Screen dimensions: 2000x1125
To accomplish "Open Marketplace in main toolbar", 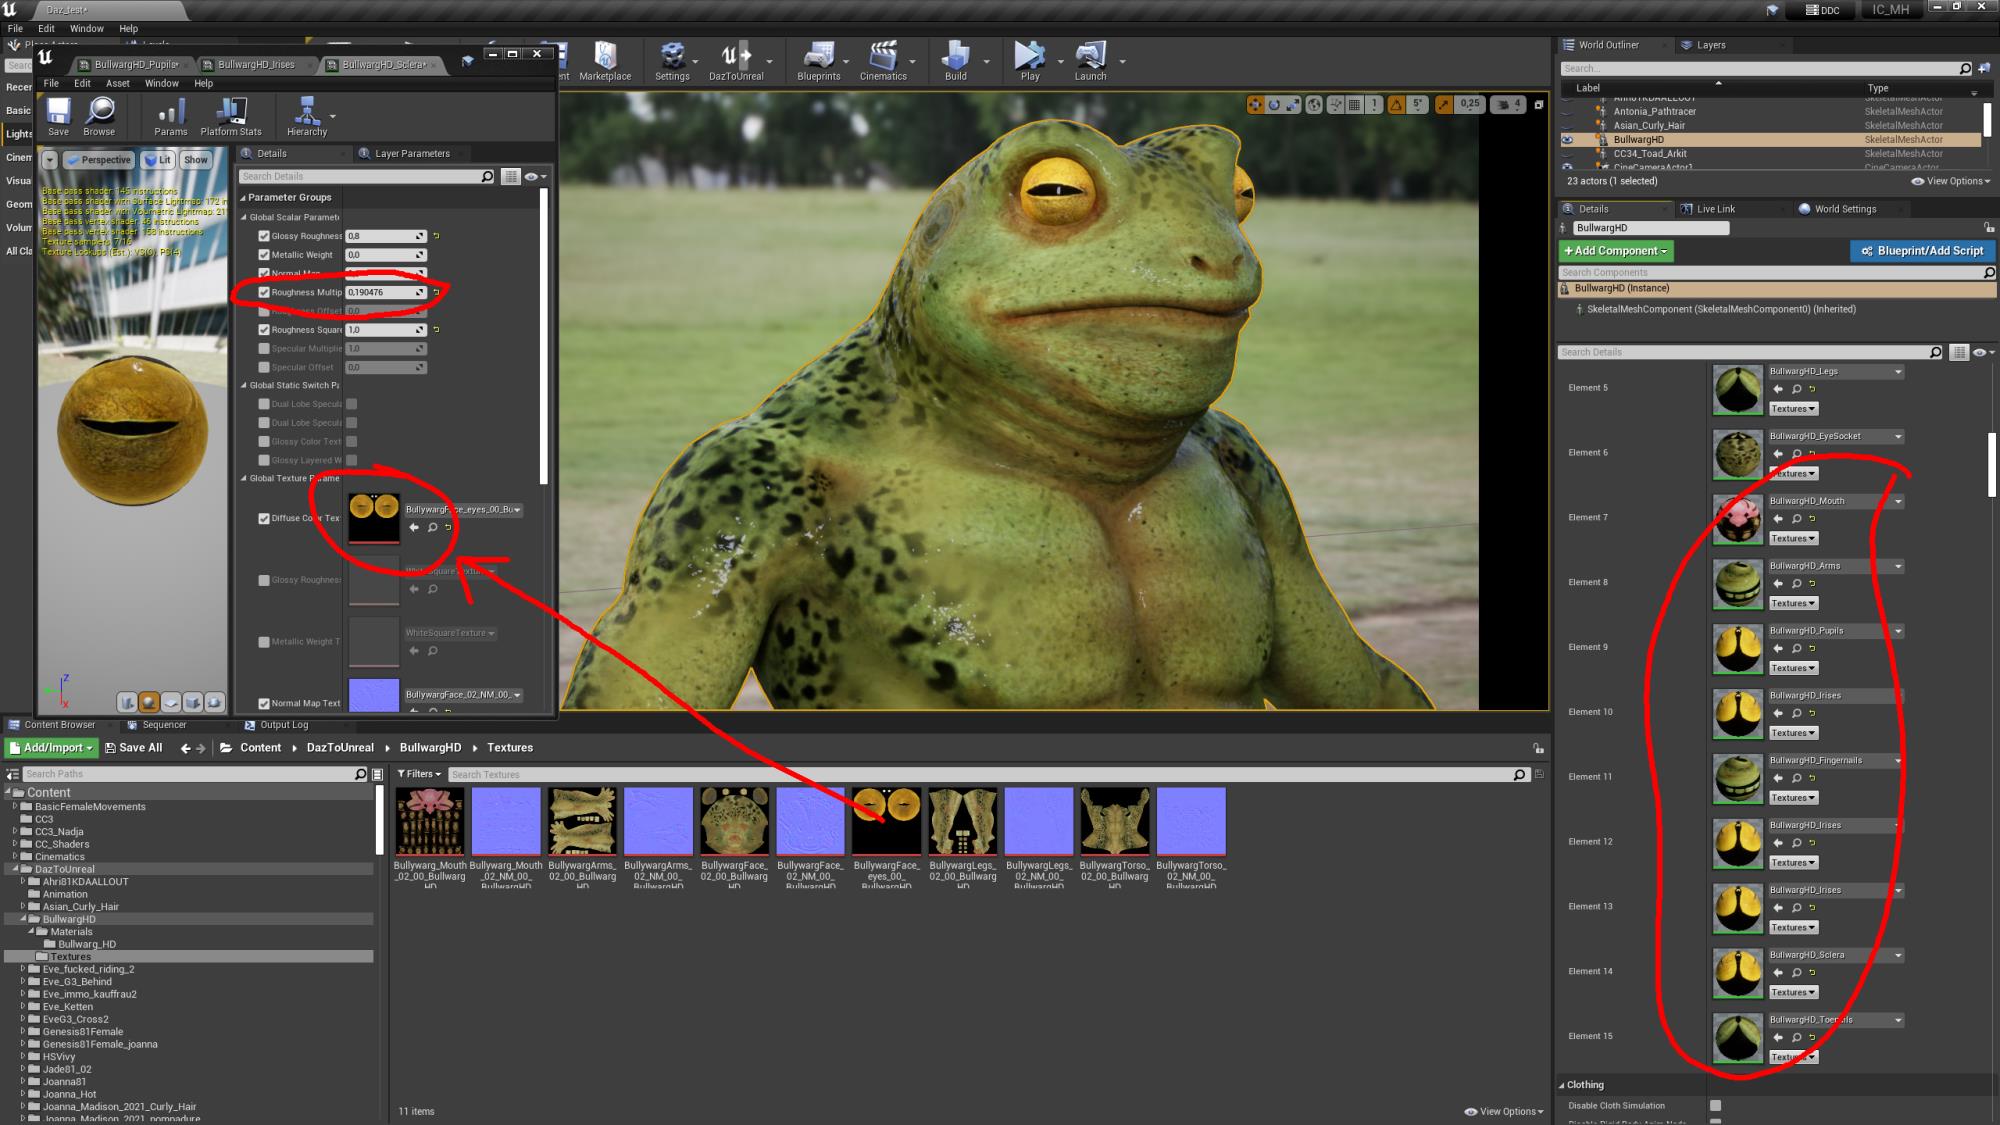I will (605, 62).
